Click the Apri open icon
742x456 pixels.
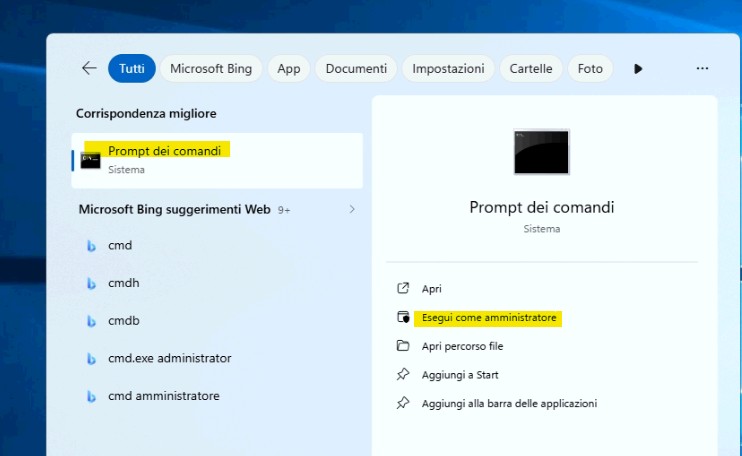point(403,288)
